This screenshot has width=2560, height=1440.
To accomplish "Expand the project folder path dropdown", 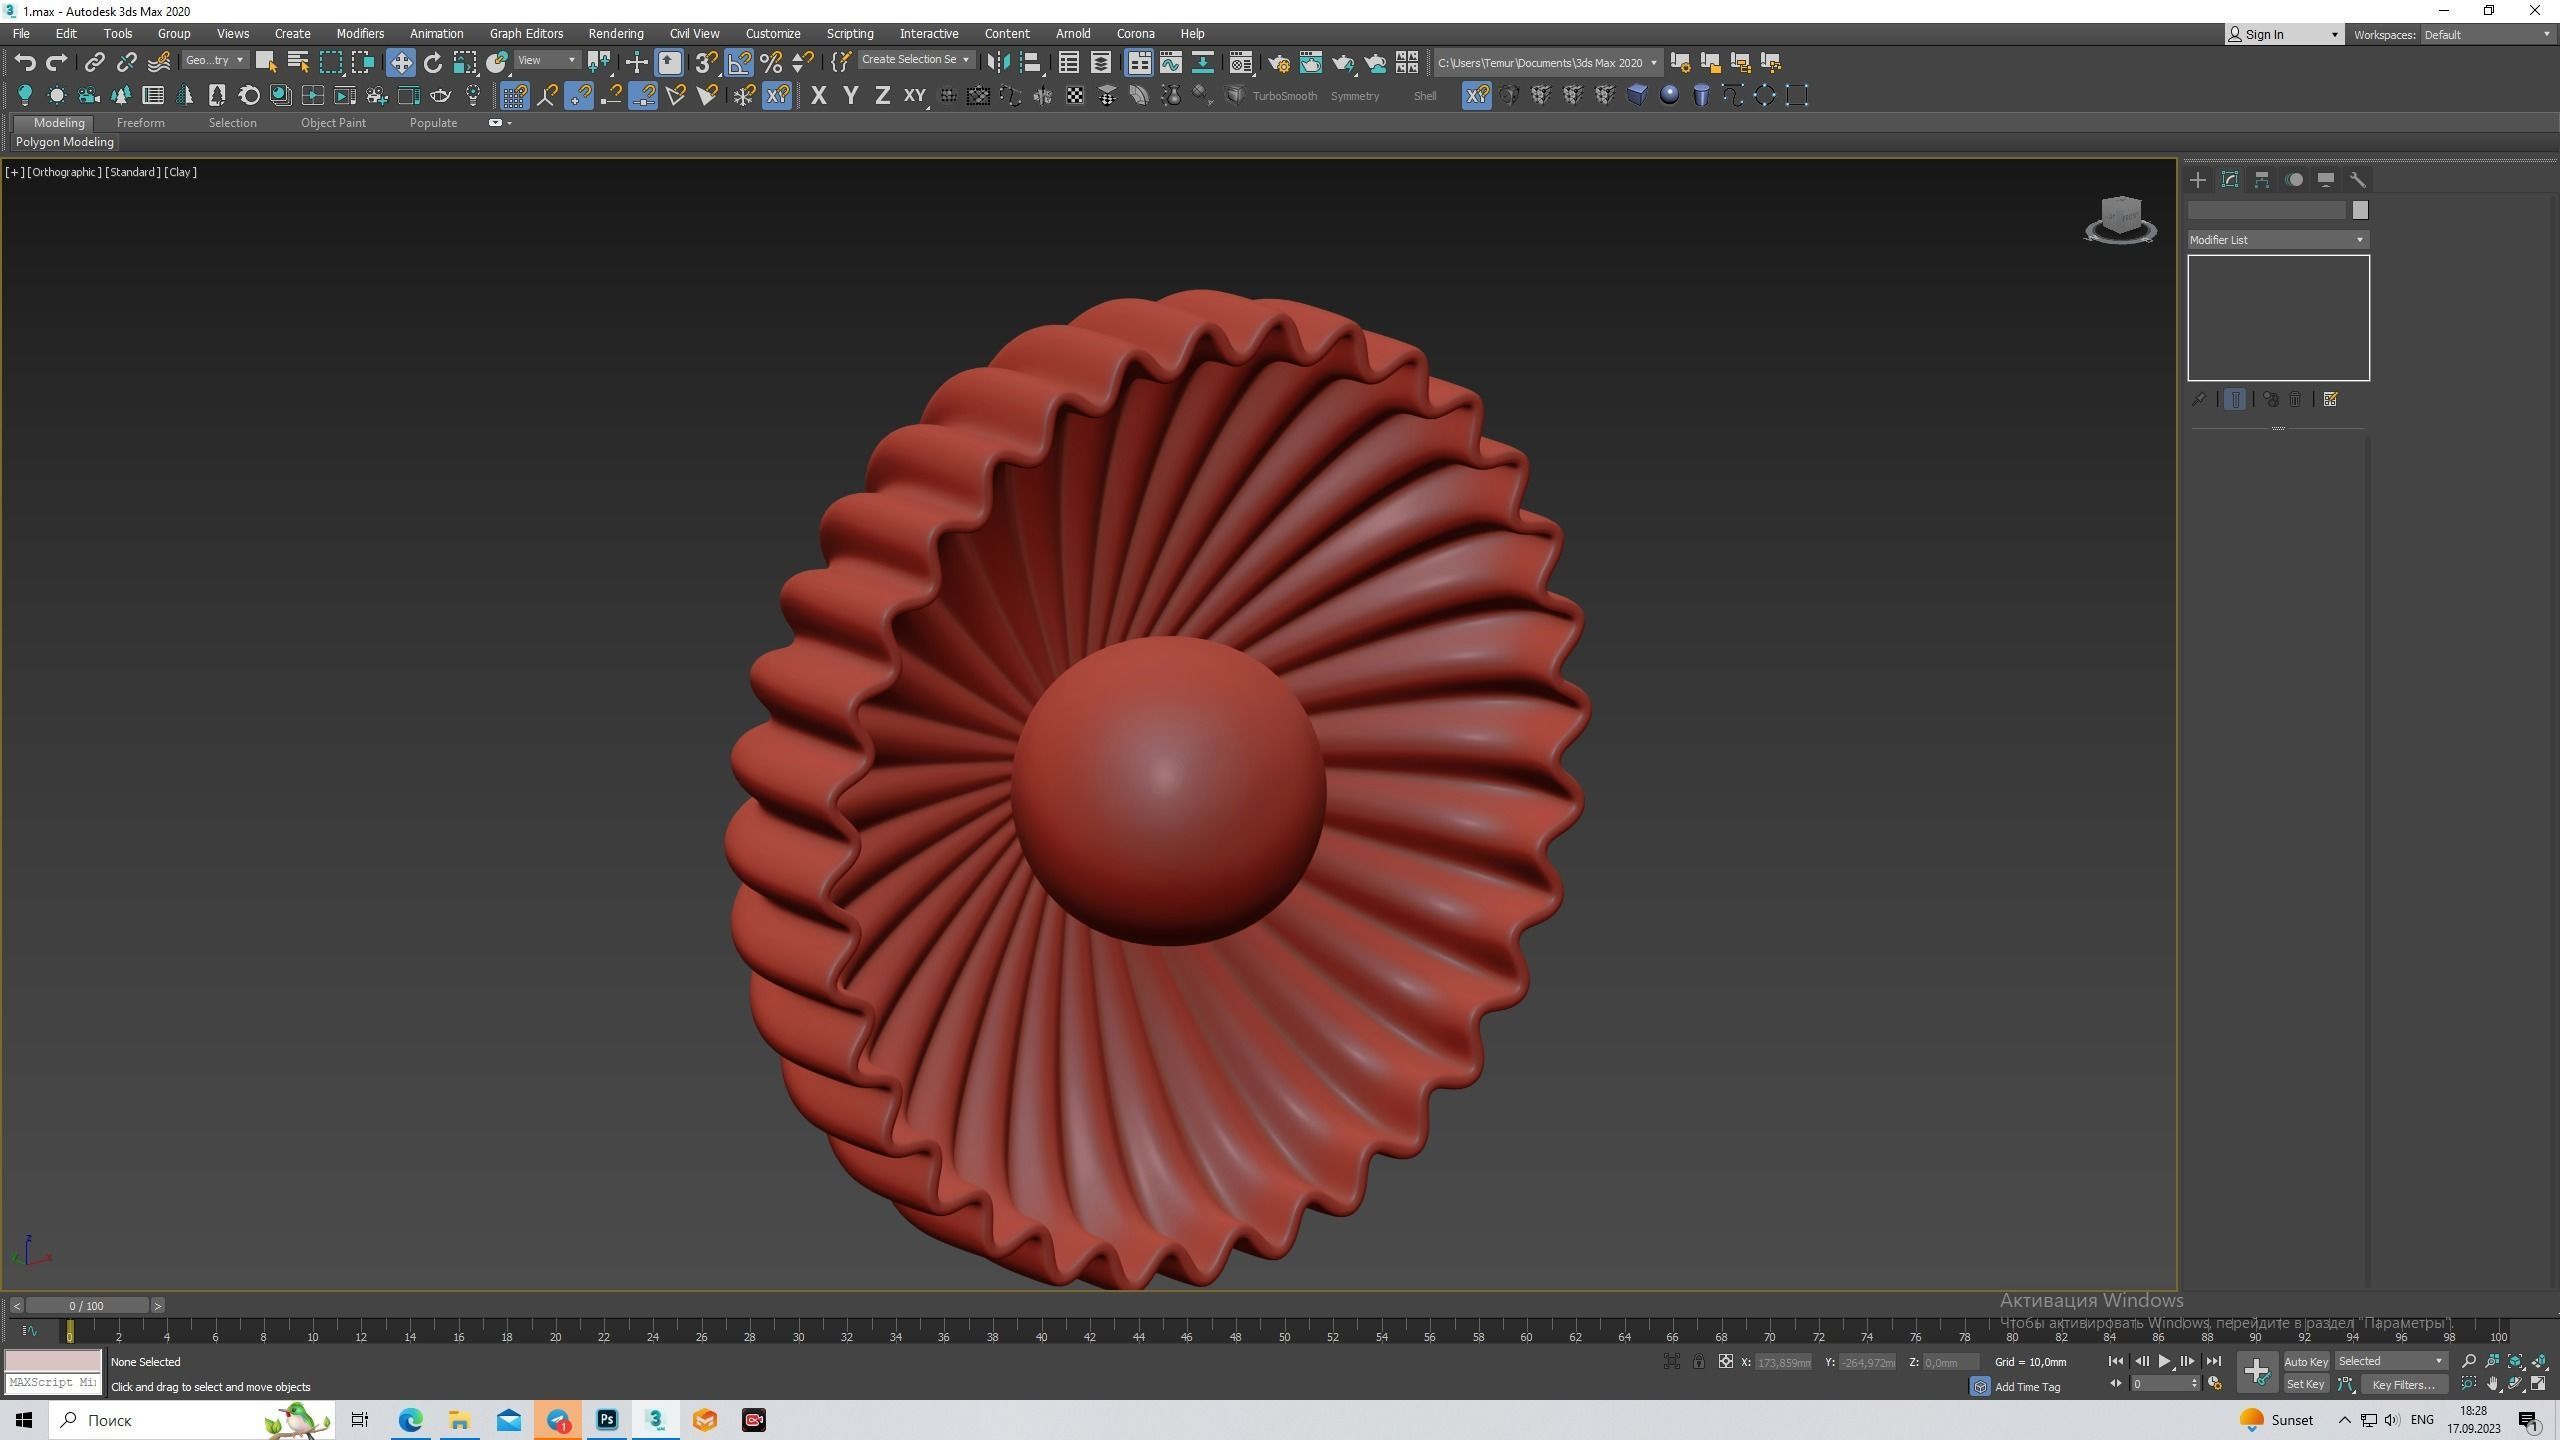I will (x=1653, y=63).
